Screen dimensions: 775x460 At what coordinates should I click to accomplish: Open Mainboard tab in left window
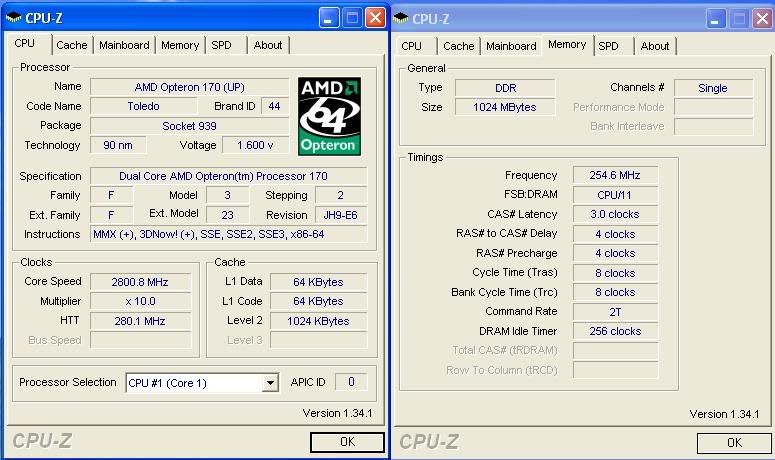coord(124,45)
